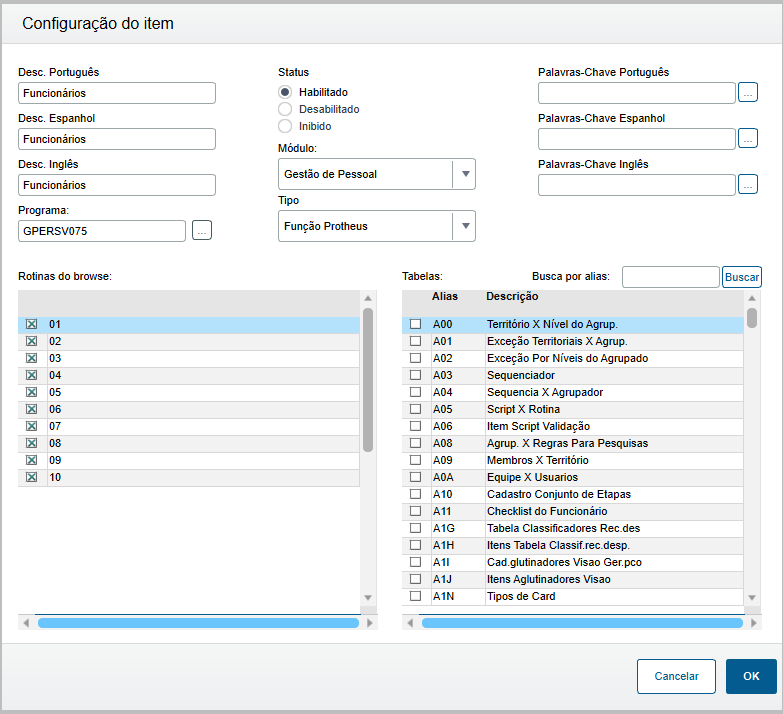
Task: Select the Inibido status option
Action: pyautogui.click(x=285, y=126)
